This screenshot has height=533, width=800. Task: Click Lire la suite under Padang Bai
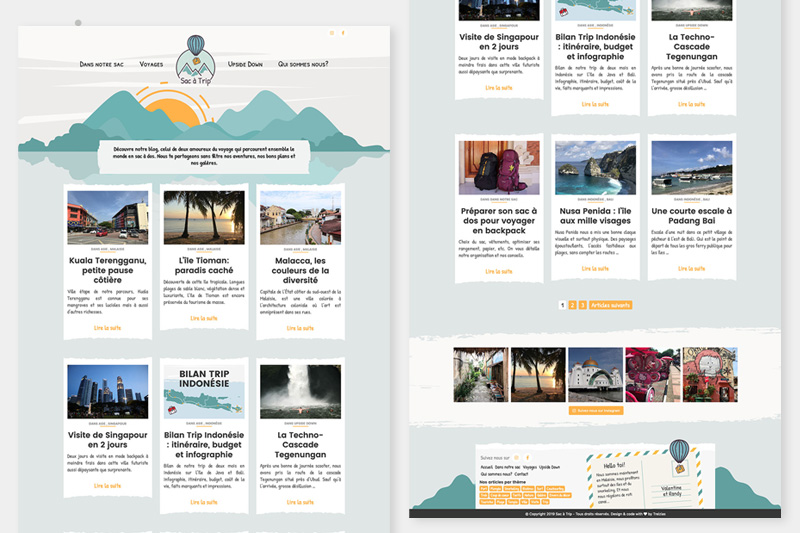pyautogui.click(x=692, y=268)
